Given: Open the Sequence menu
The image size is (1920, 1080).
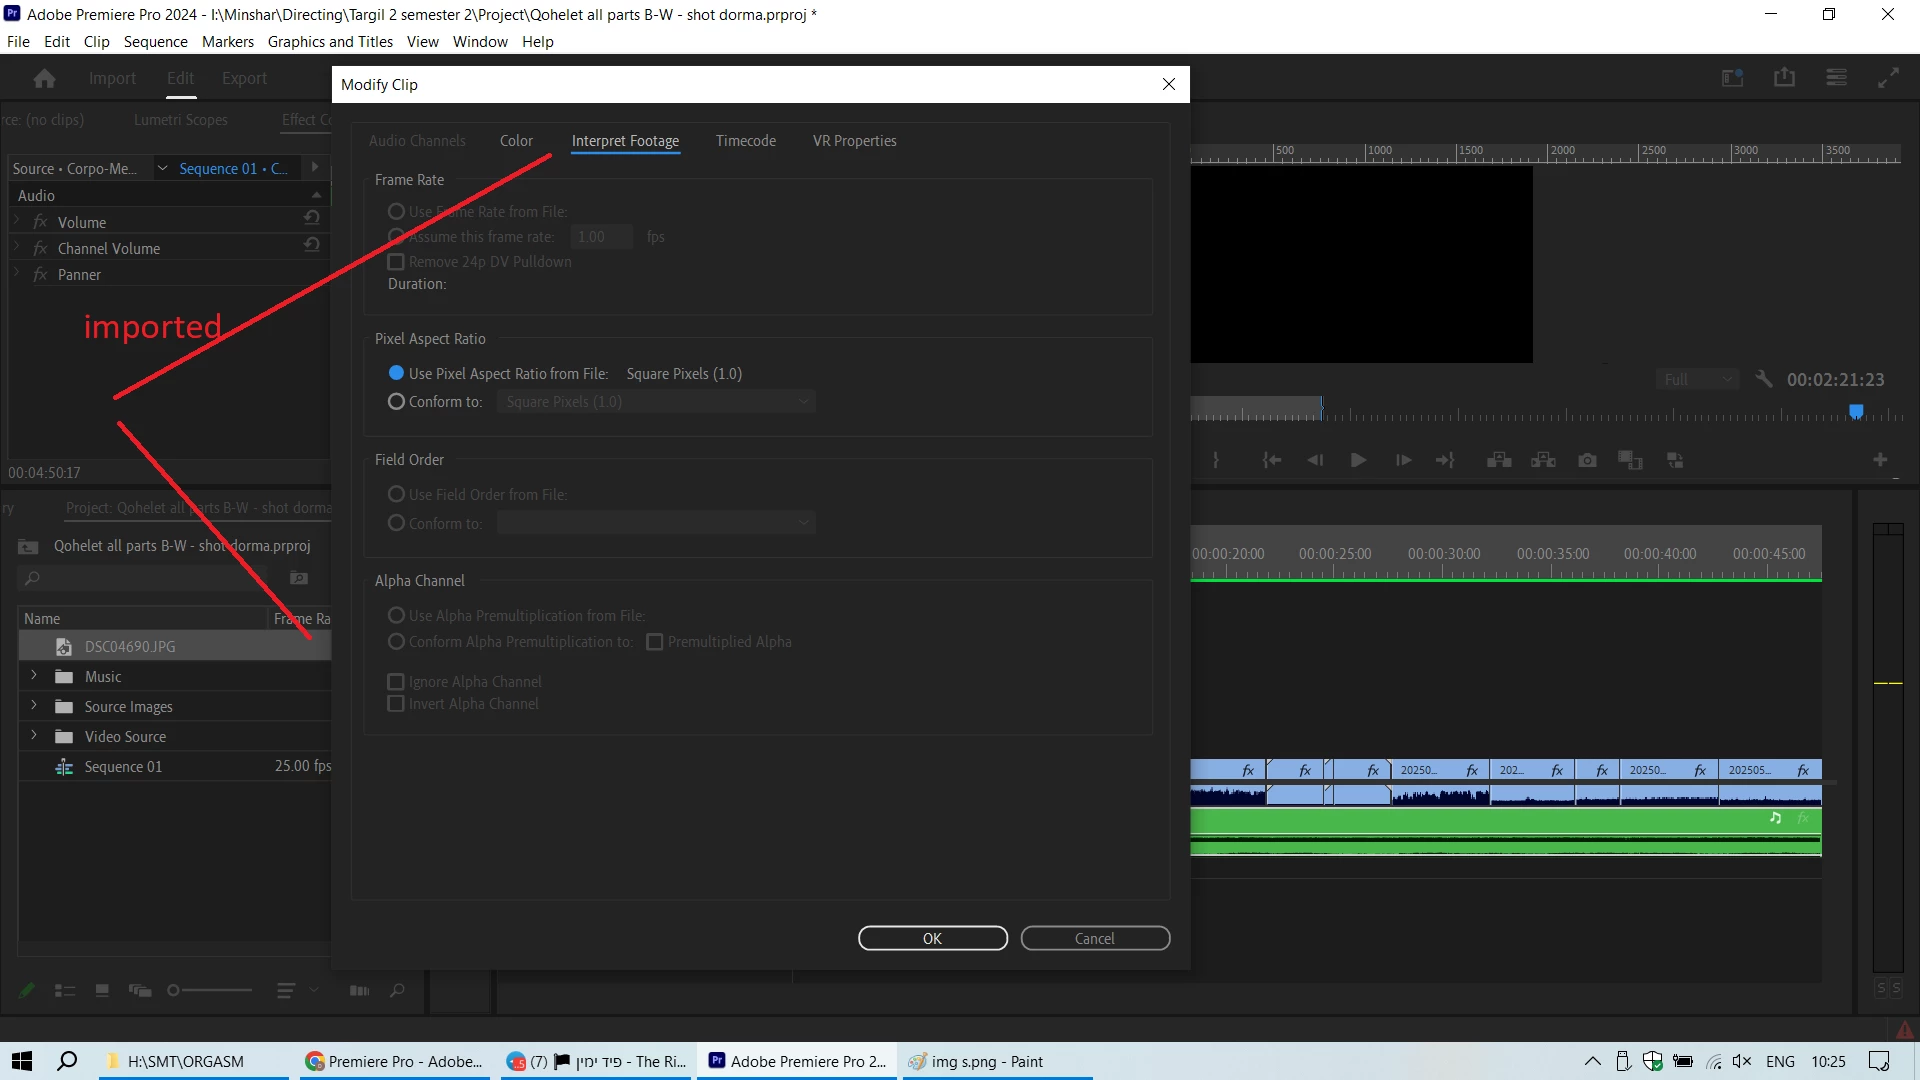Looking at the screenshot, I should (155, 41).
